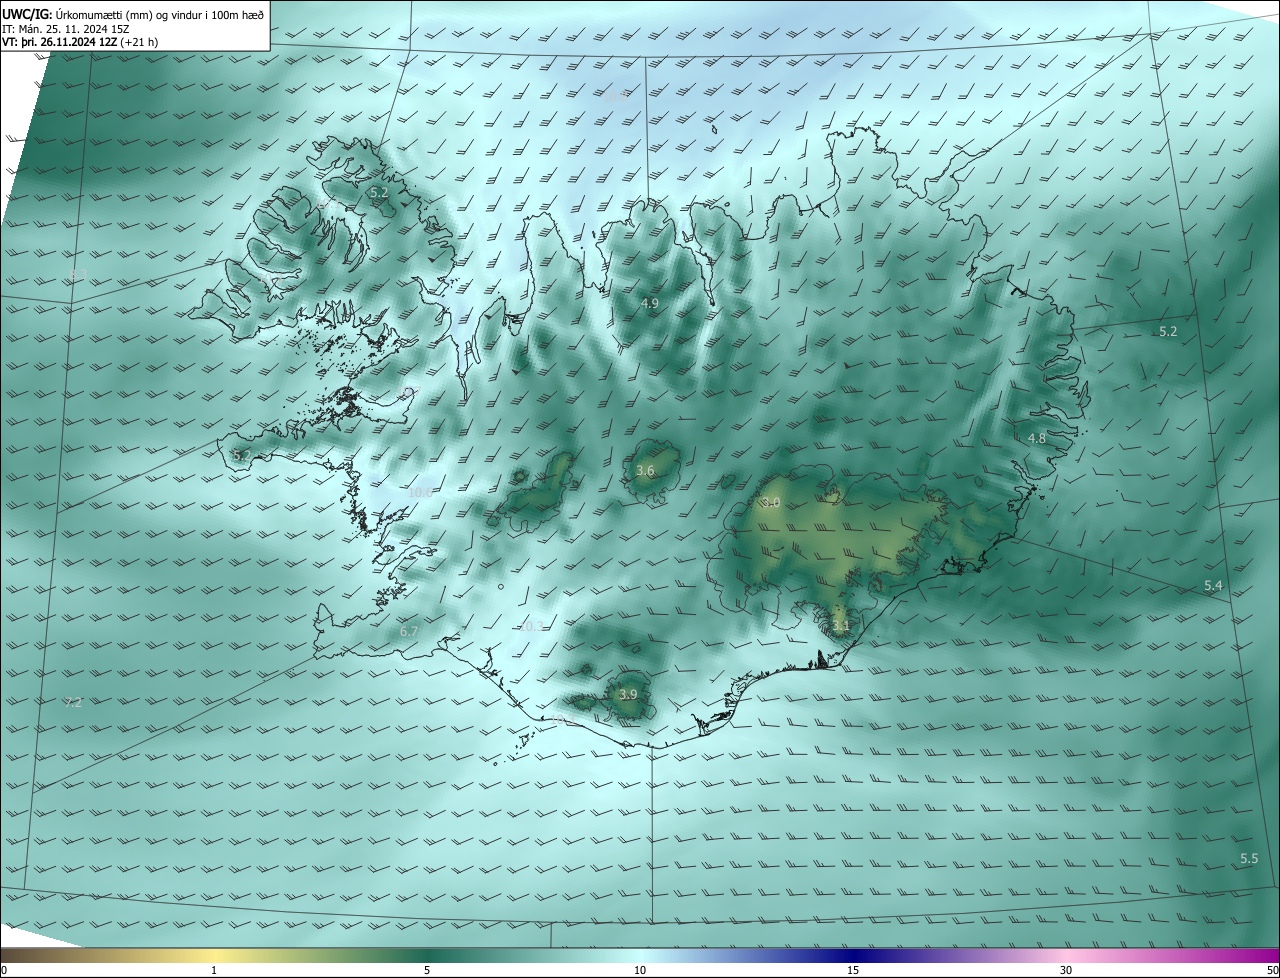Click the dark green color at scale value 5
Screen dimensions: 1280x978
[427, 955]
